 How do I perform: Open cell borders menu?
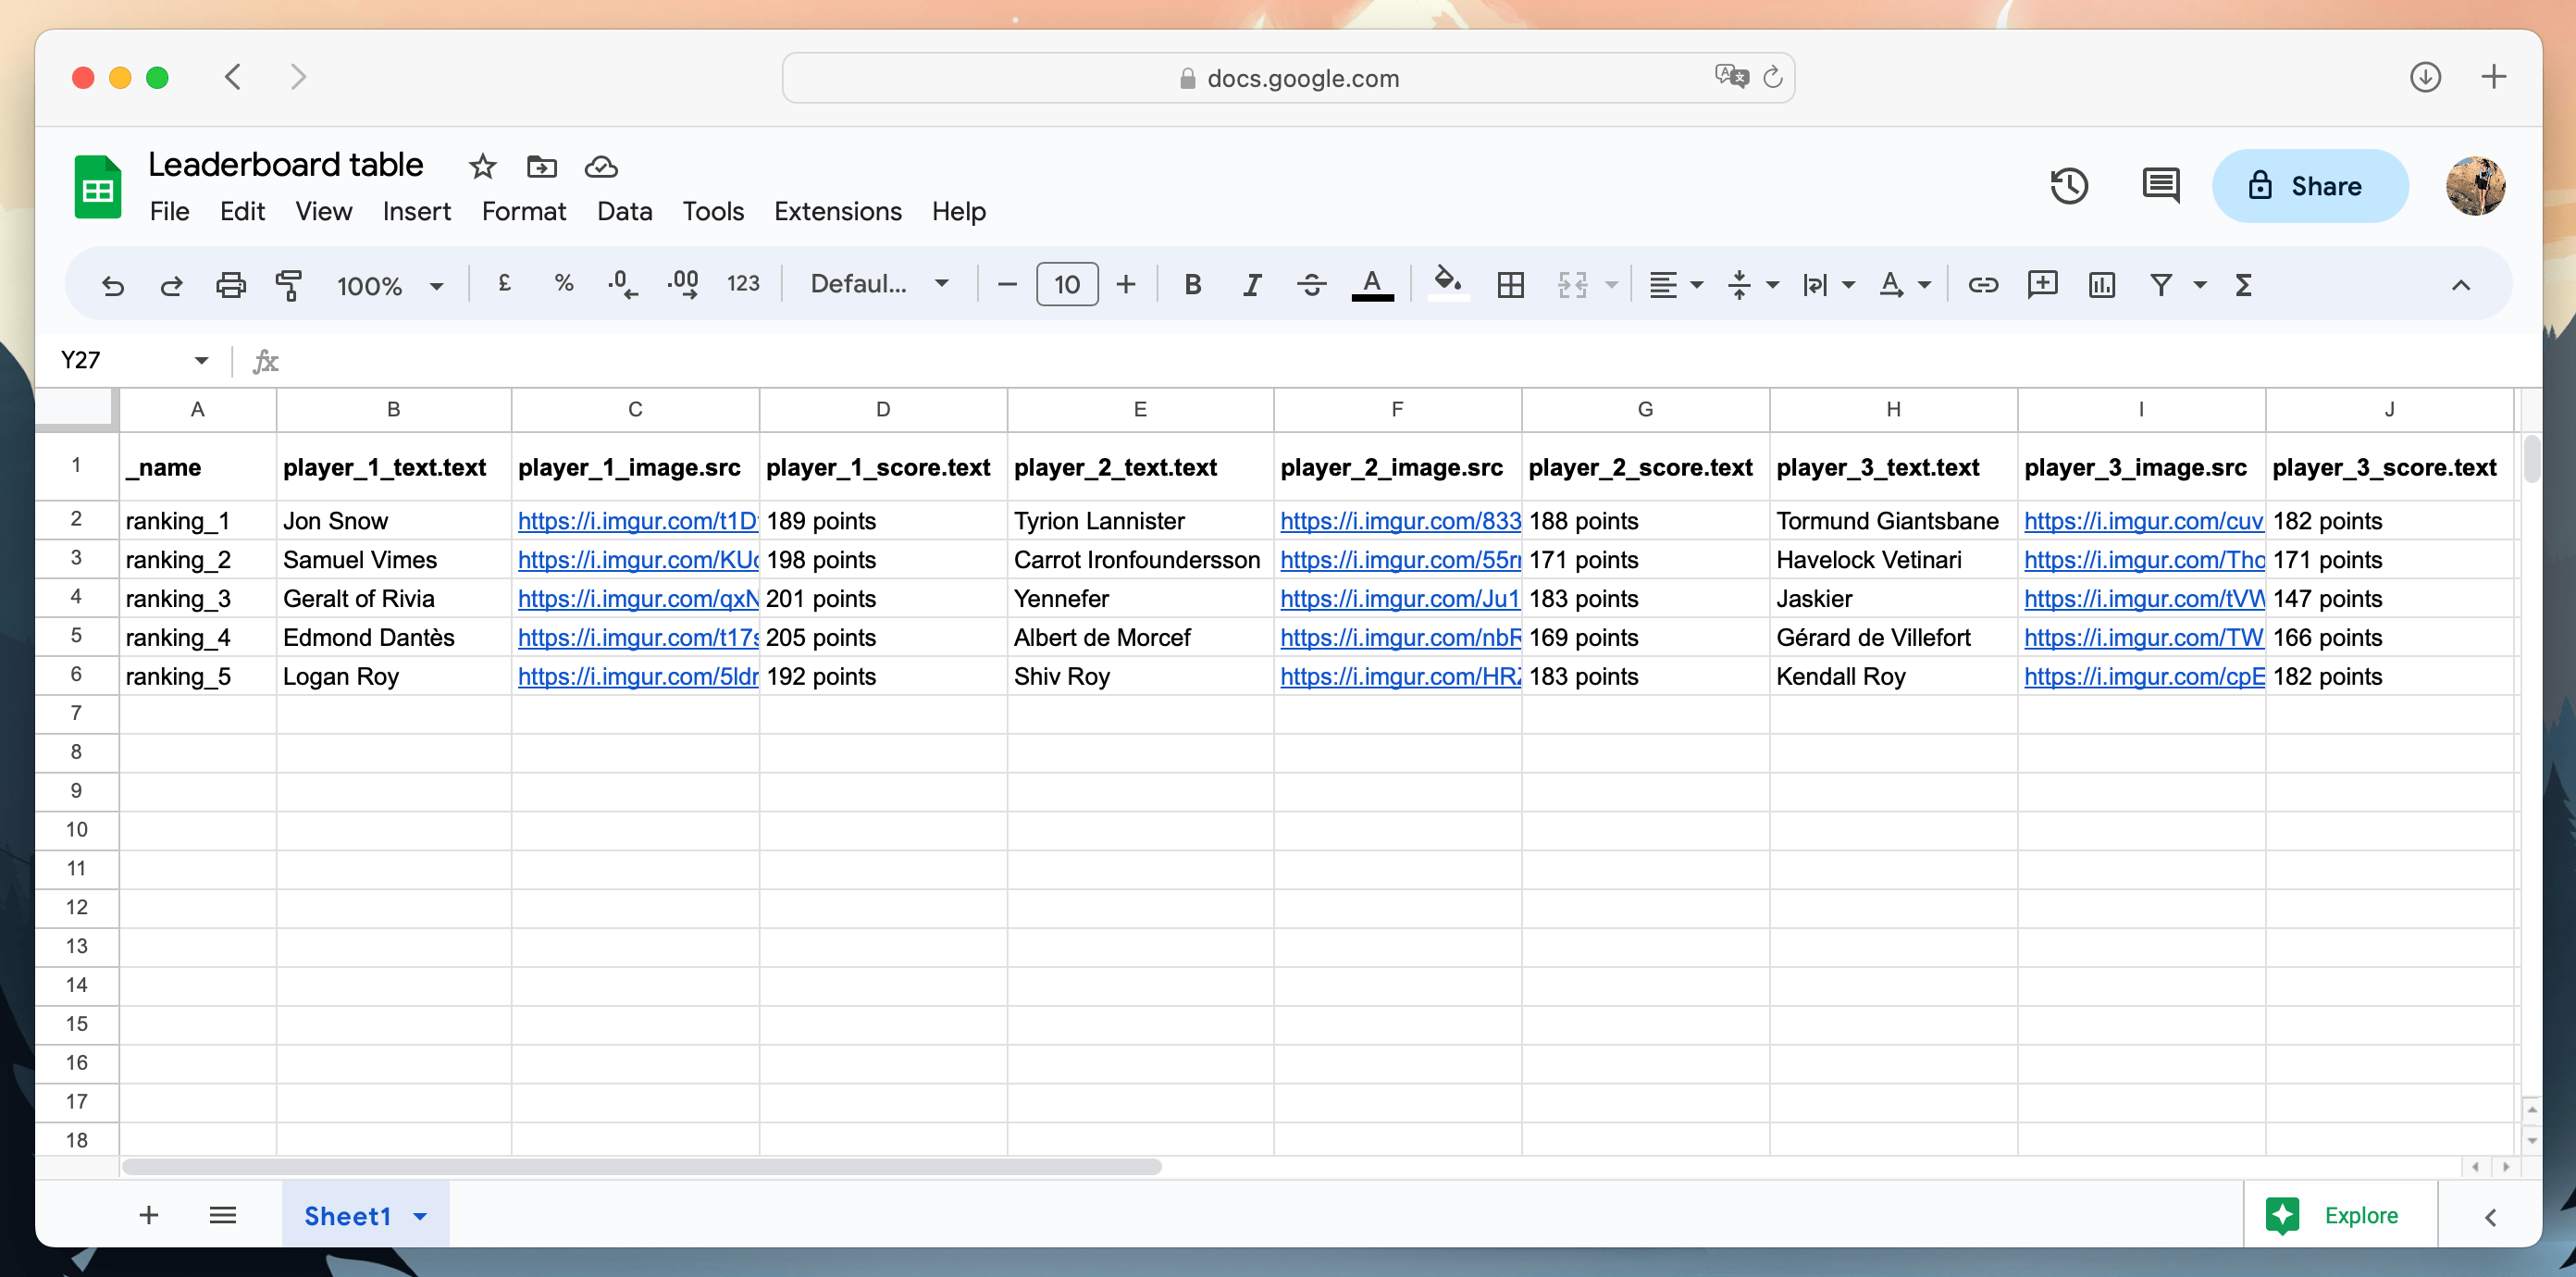(1510, 285)
